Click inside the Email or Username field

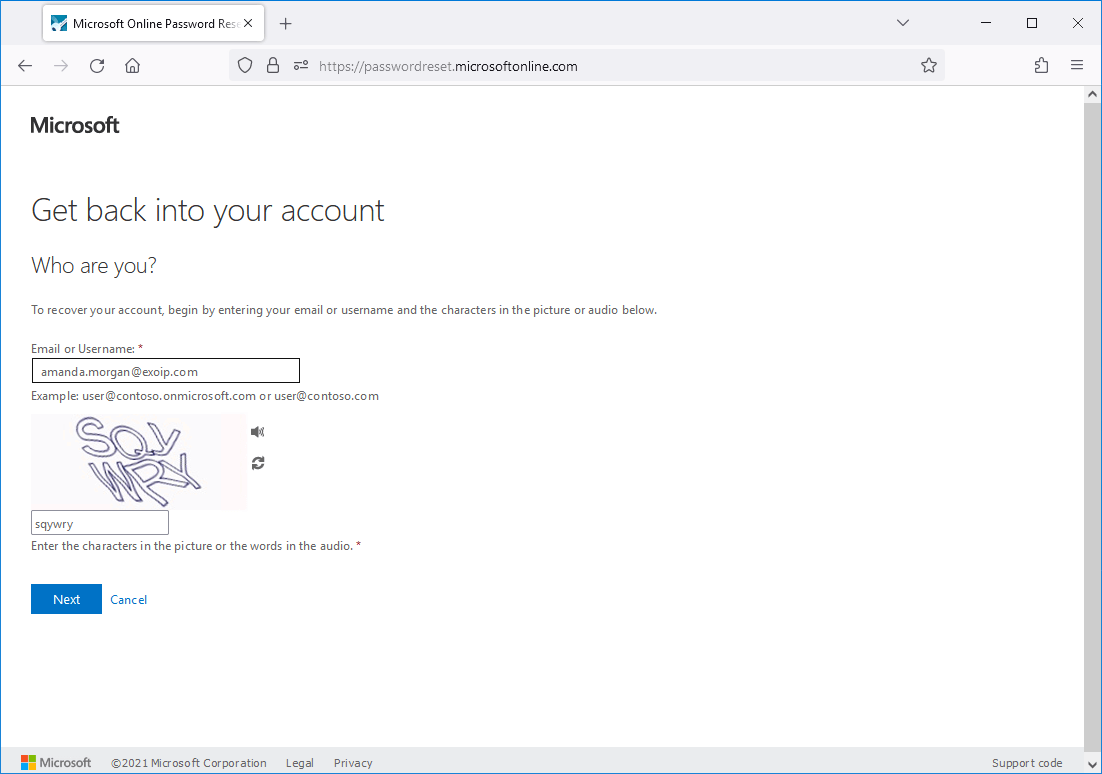coord(165,370)
